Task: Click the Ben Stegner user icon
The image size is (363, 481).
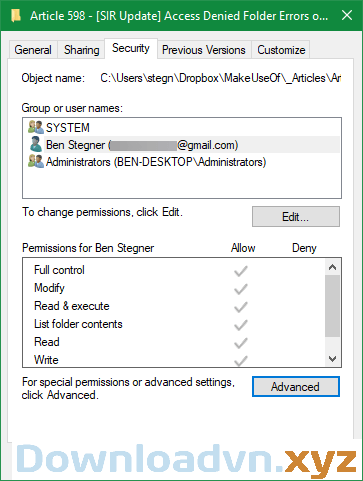Action: tap(36, 144)
